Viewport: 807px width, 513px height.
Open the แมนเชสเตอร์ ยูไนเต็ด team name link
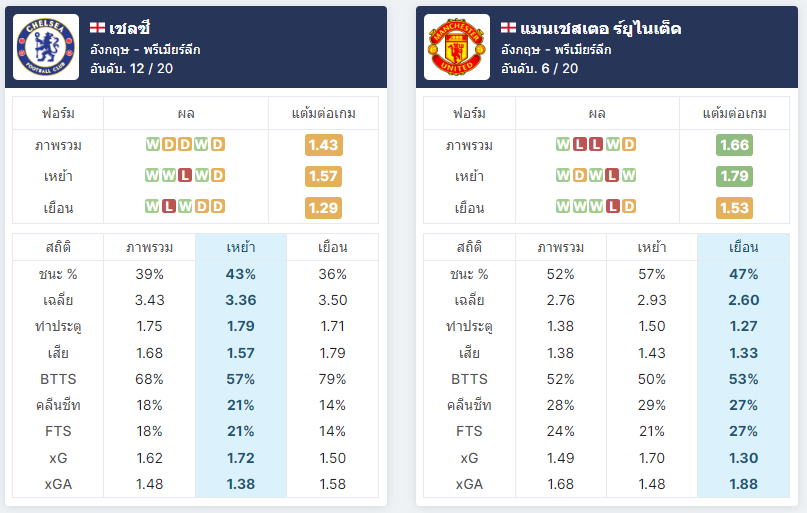point(601,28)
